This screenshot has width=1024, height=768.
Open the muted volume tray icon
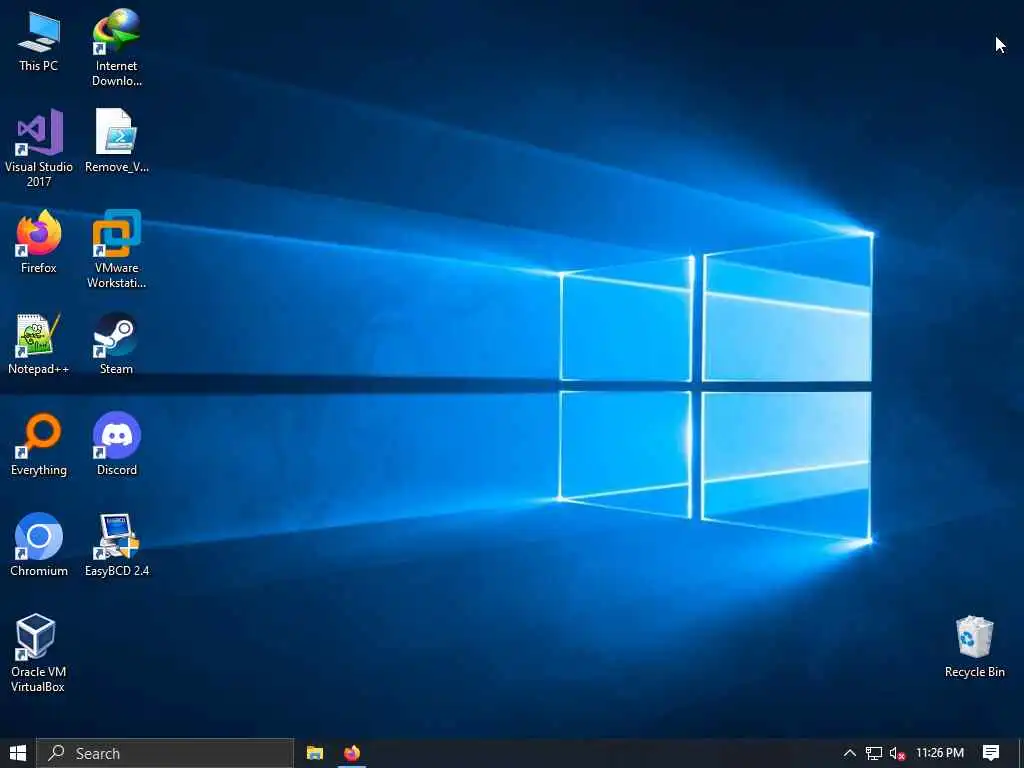897,754
